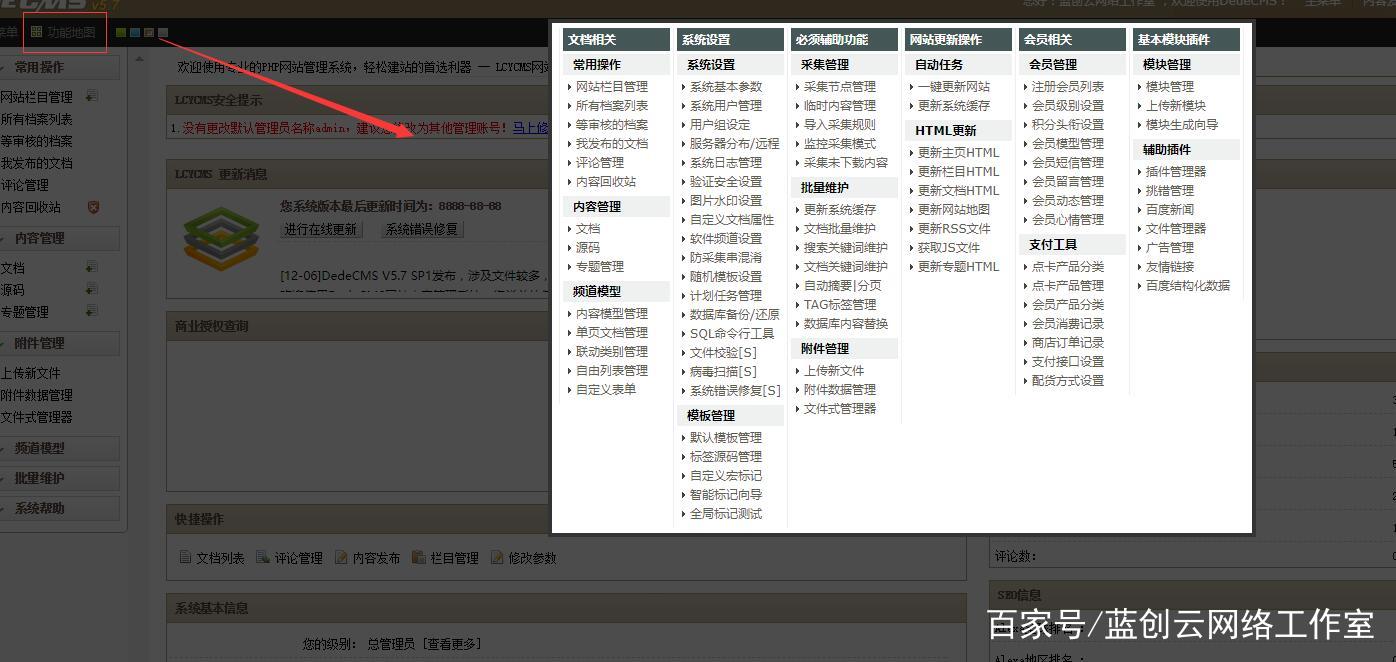Open 验证安全设置 in the function map
Screen dimensions: 1396x662
(x=725, y=182)
